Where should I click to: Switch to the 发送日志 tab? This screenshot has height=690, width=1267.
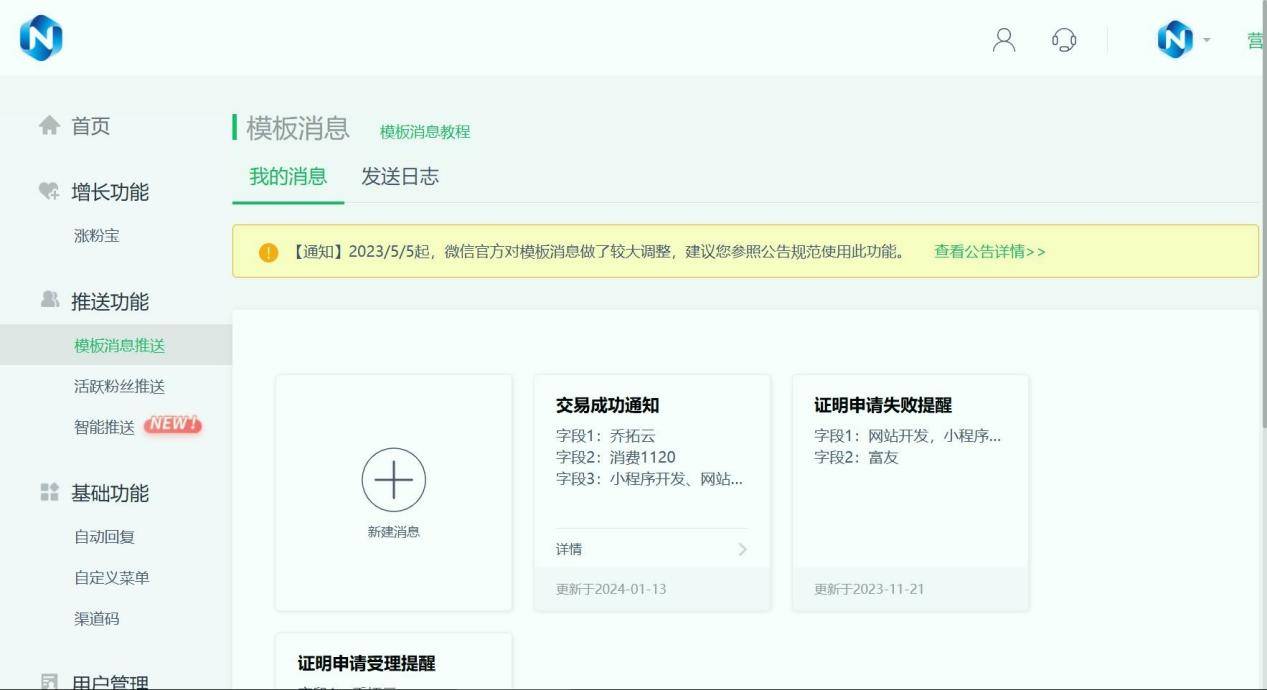pos(400,177)
